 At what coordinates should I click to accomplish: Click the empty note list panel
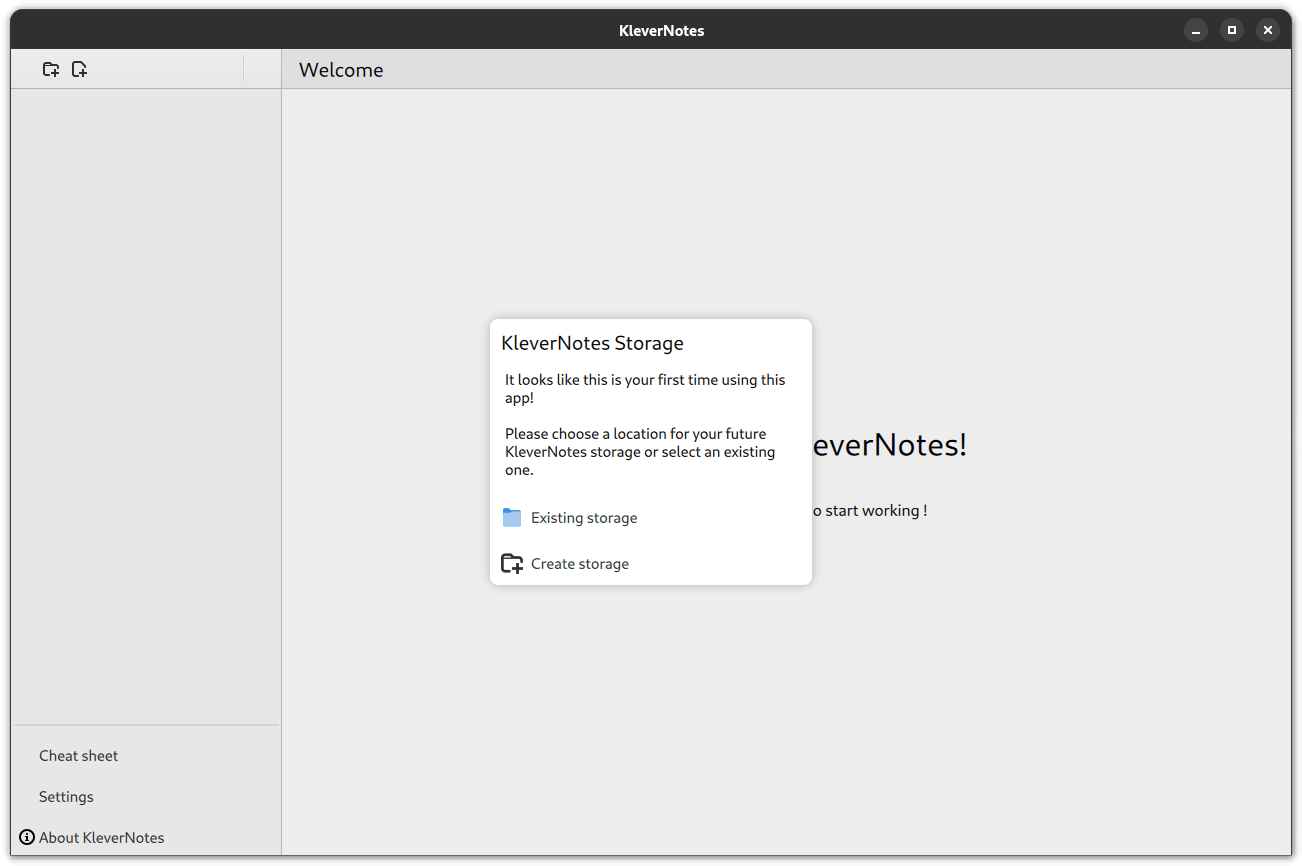[x=146, y=400]
